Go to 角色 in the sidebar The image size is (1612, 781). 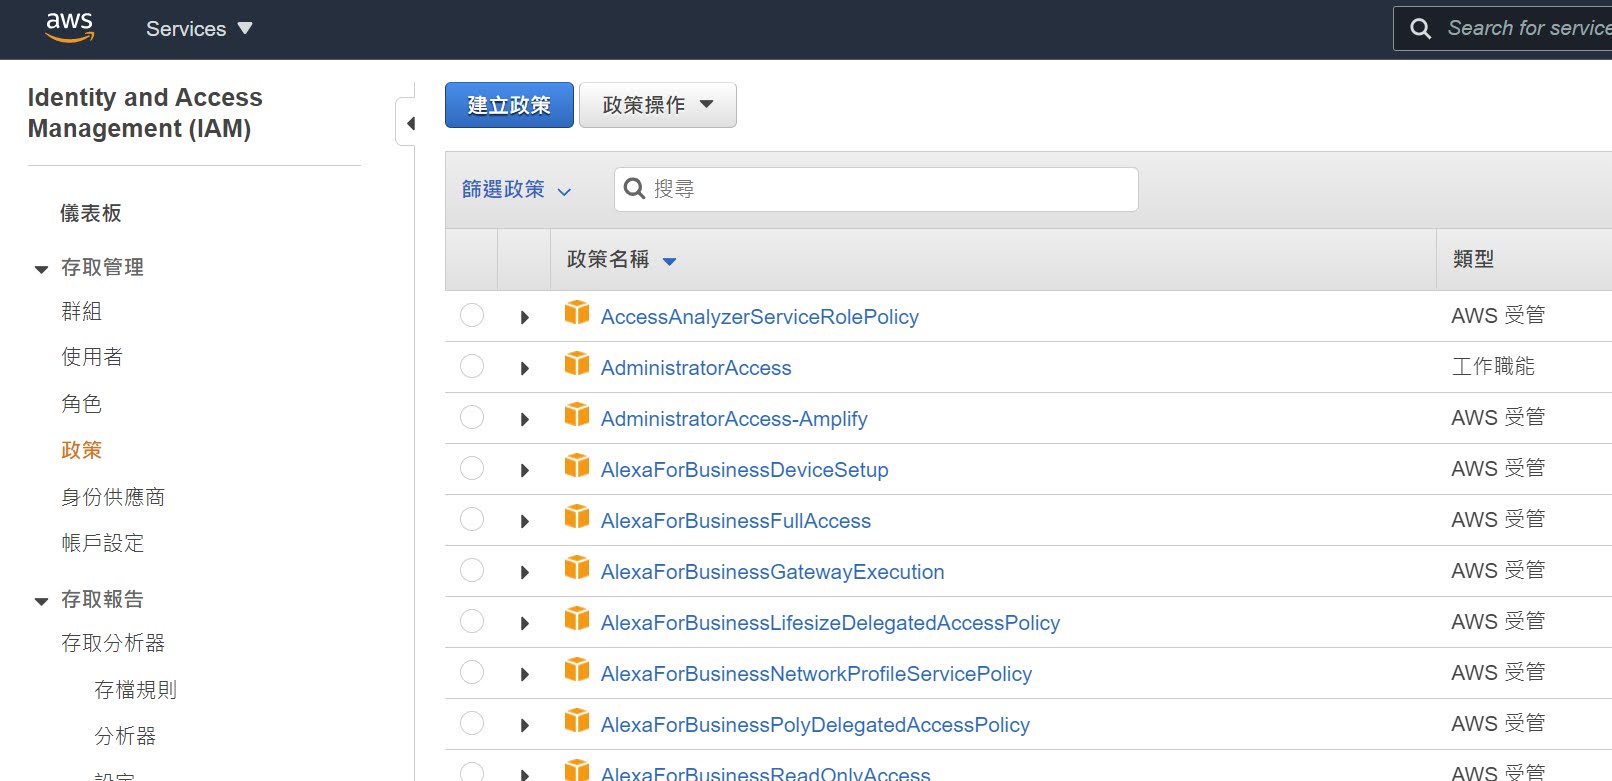pyautogui.click(x=81, y=403)
